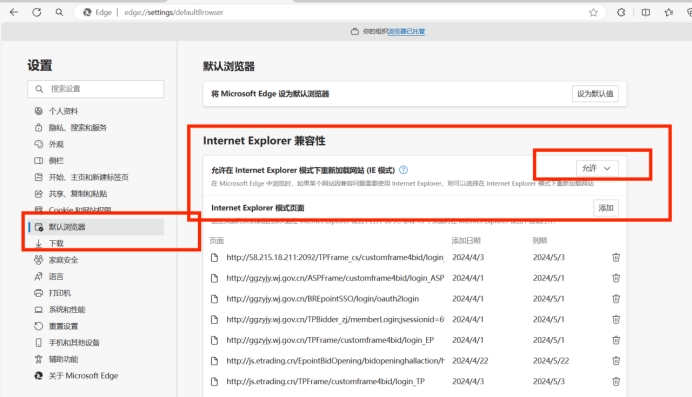Open 侧栏 settings section
Screen dimensions: 692x397
[x=56, y=161]
